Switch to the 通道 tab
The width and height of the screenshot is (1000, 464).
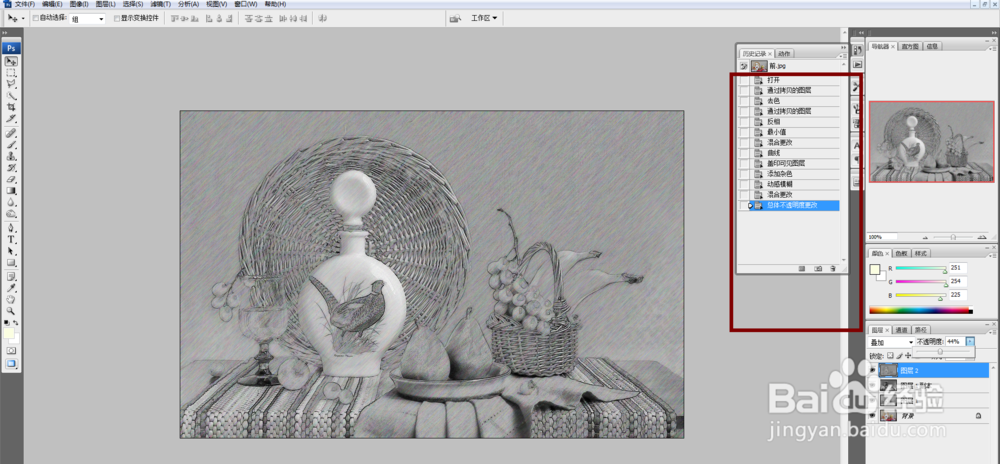[901, 330]
